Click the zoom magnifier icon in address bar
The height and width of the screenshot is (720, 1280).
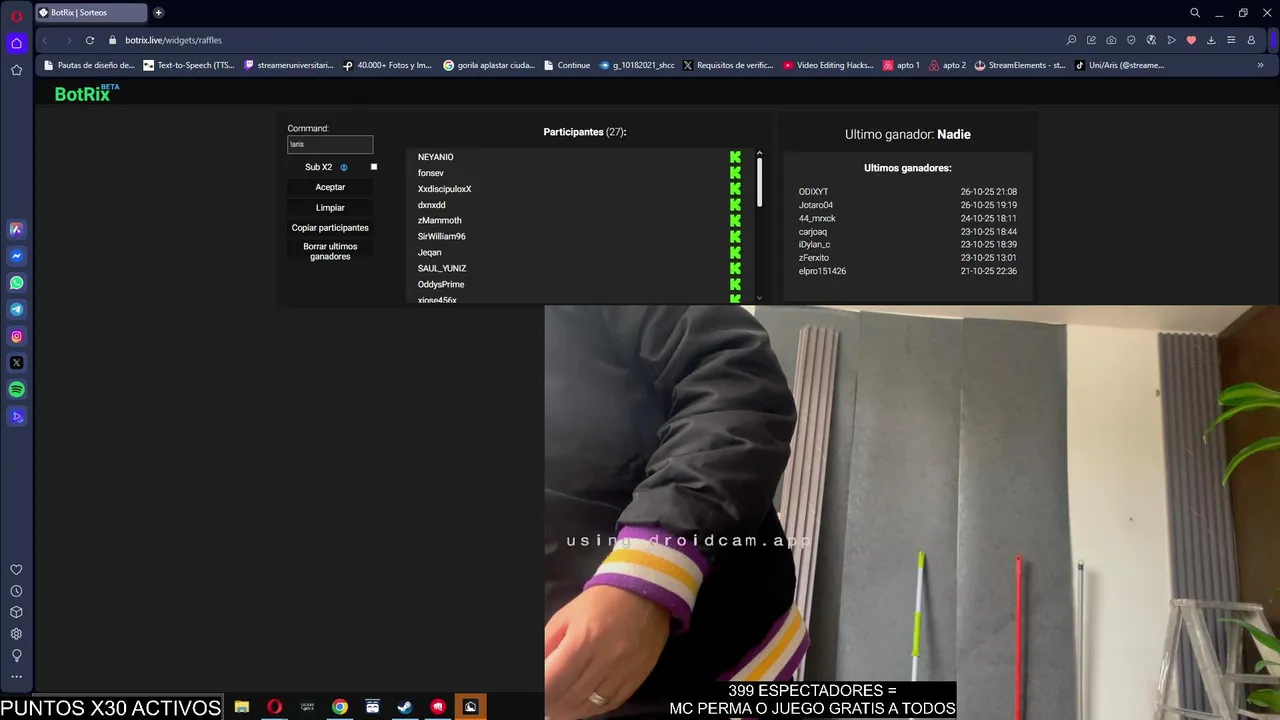tap(1071, 40)
